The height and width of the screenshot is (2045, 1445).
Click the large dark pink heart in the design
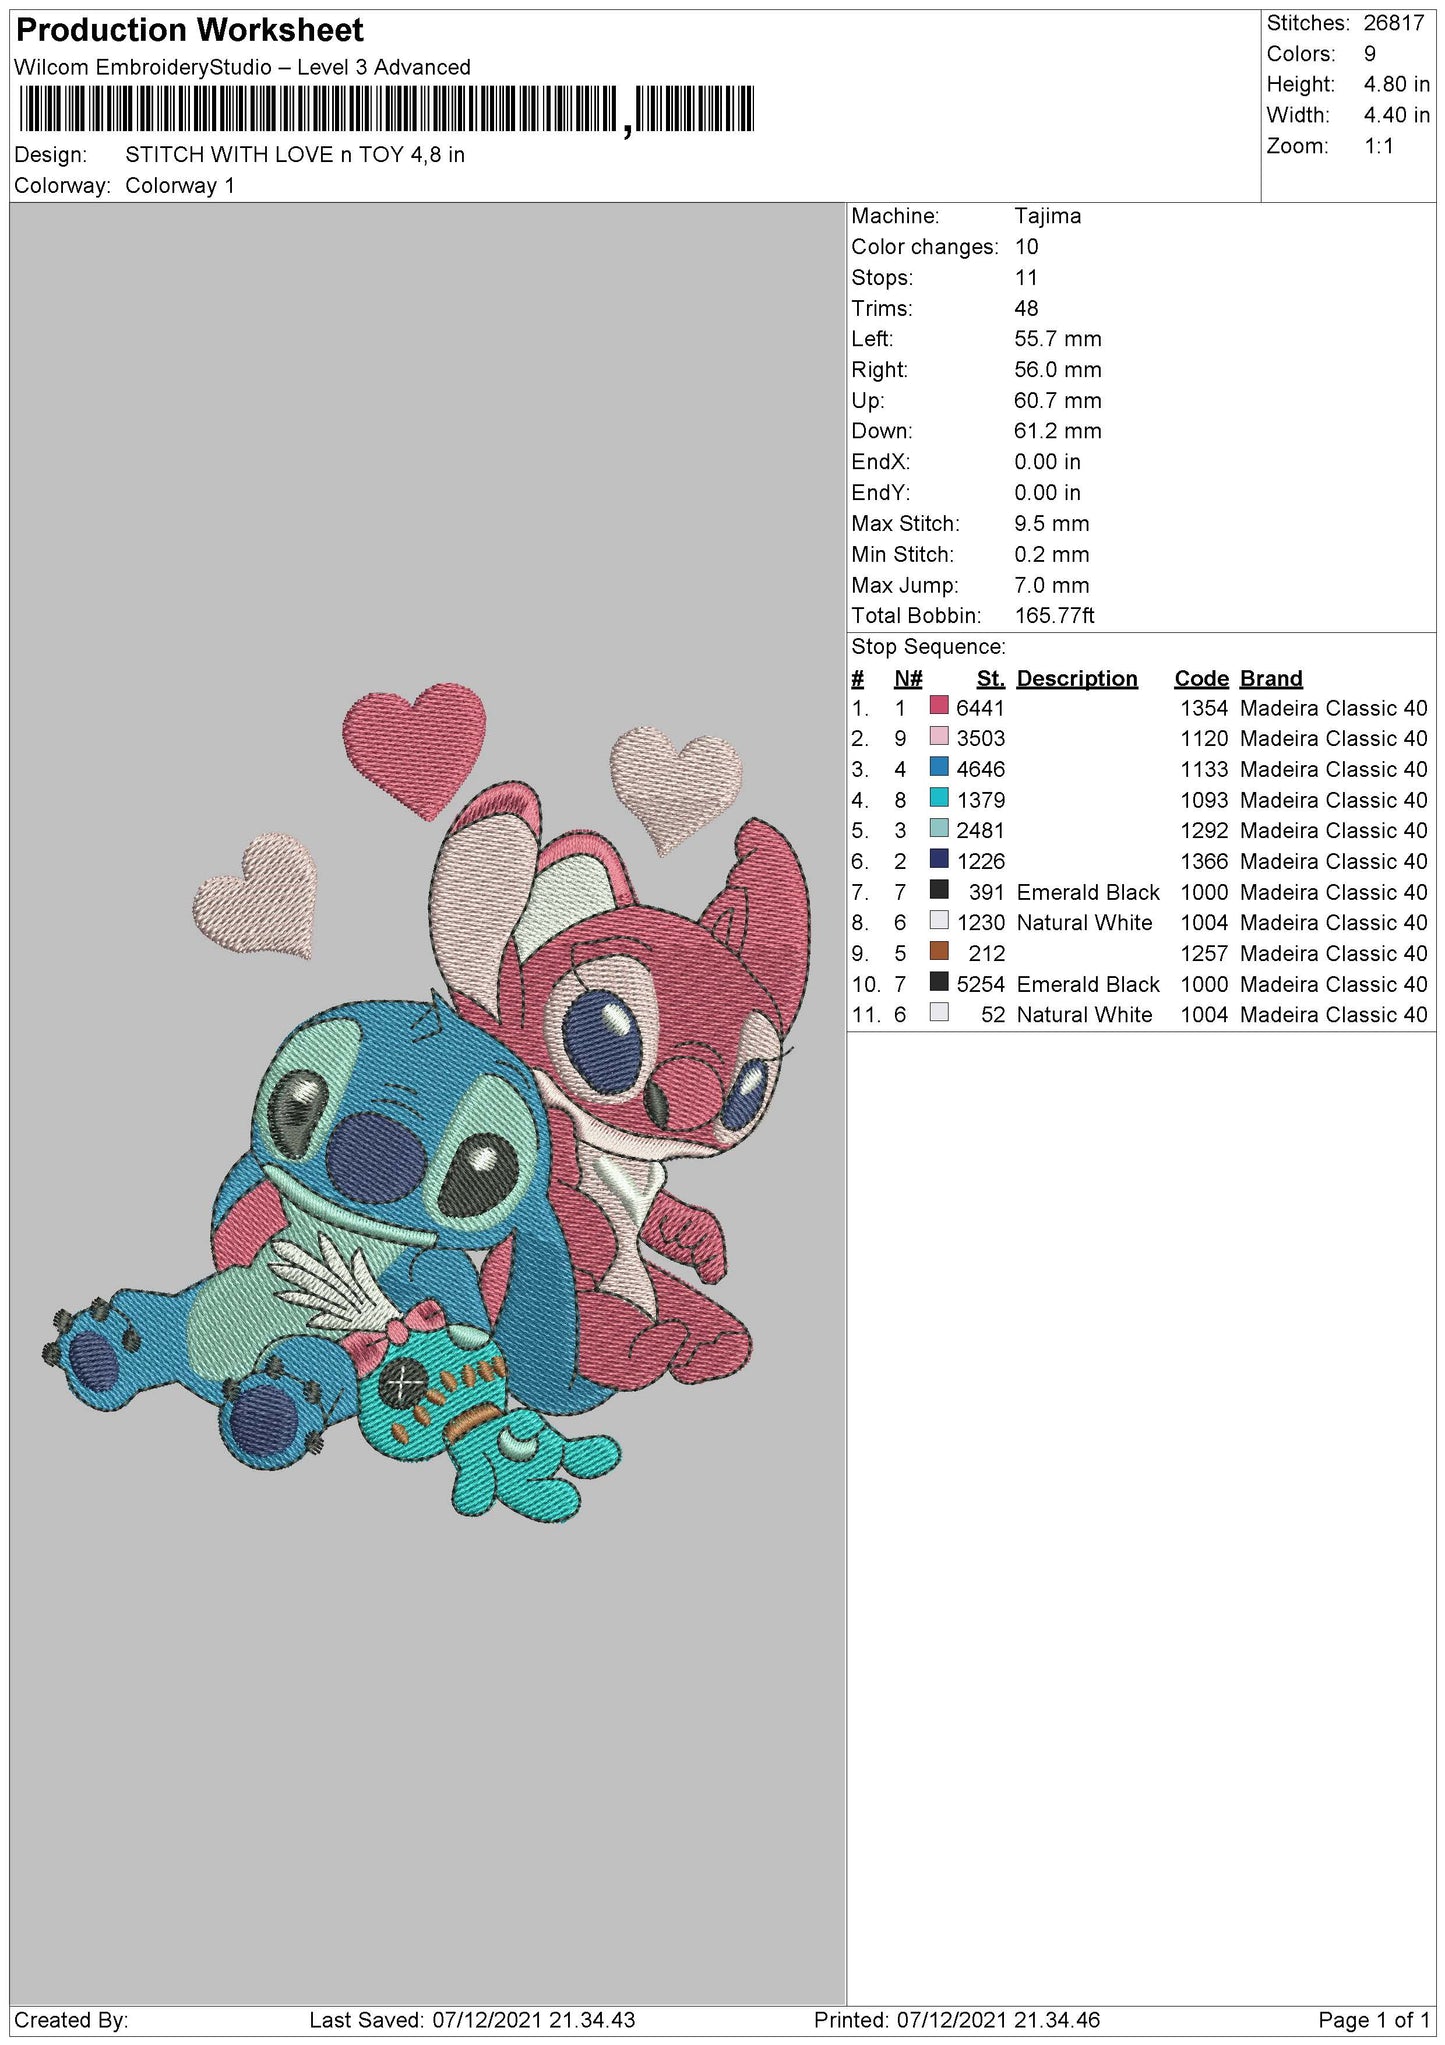(x=414, y=742)
